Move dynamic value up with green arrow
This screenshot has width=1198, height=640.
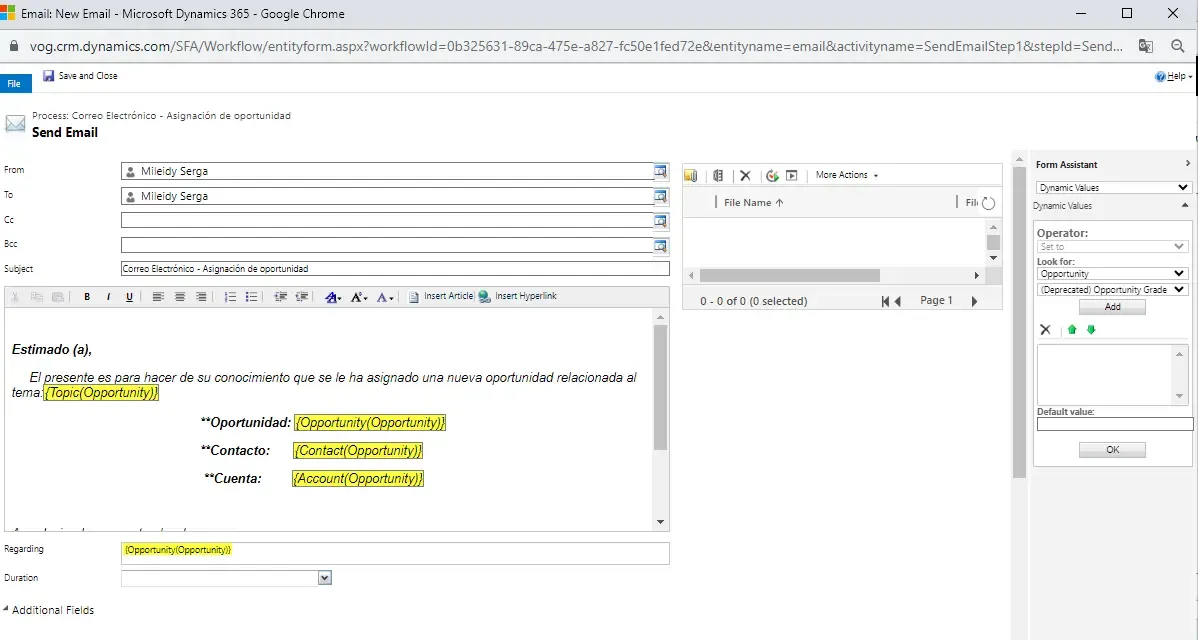[x=1072, y=330]
